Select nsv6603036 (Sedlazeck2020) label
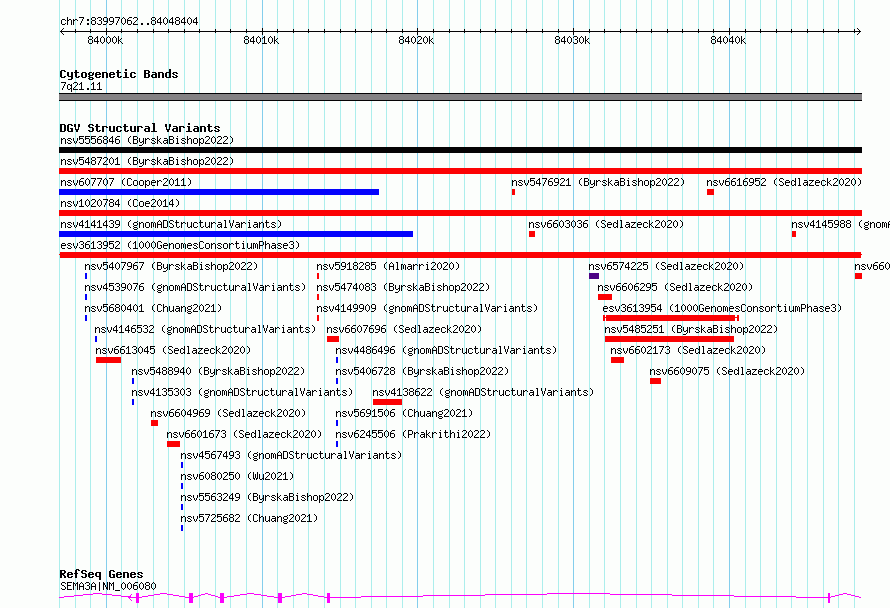890x608 pixels. [606, 224]
